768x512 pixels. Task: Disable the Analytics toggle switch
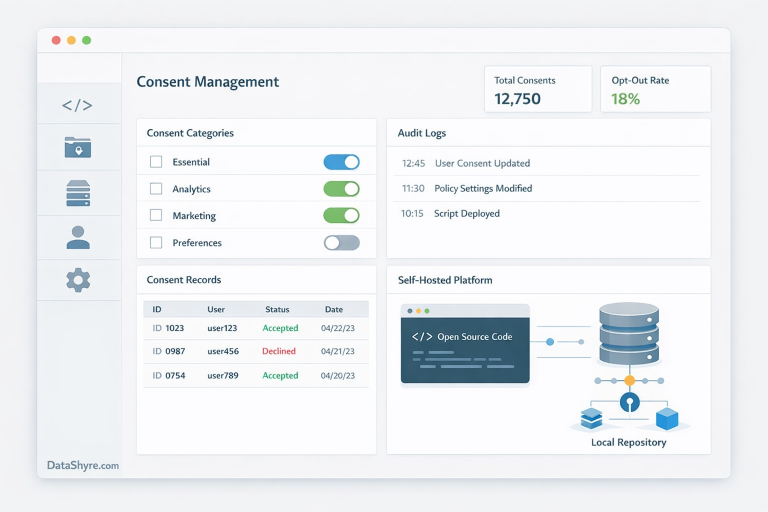(341, 189)
